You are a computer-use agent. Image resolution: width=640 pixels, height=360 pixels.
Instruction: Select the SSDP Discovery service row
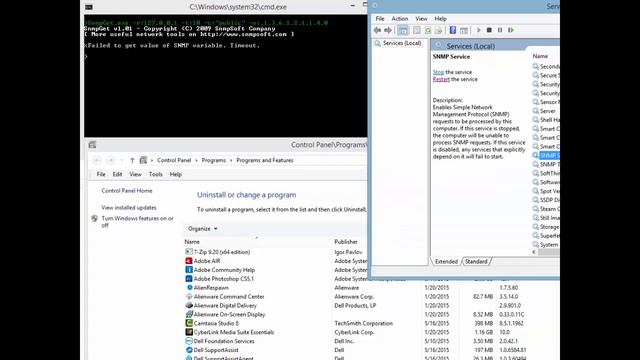(546, 200)
